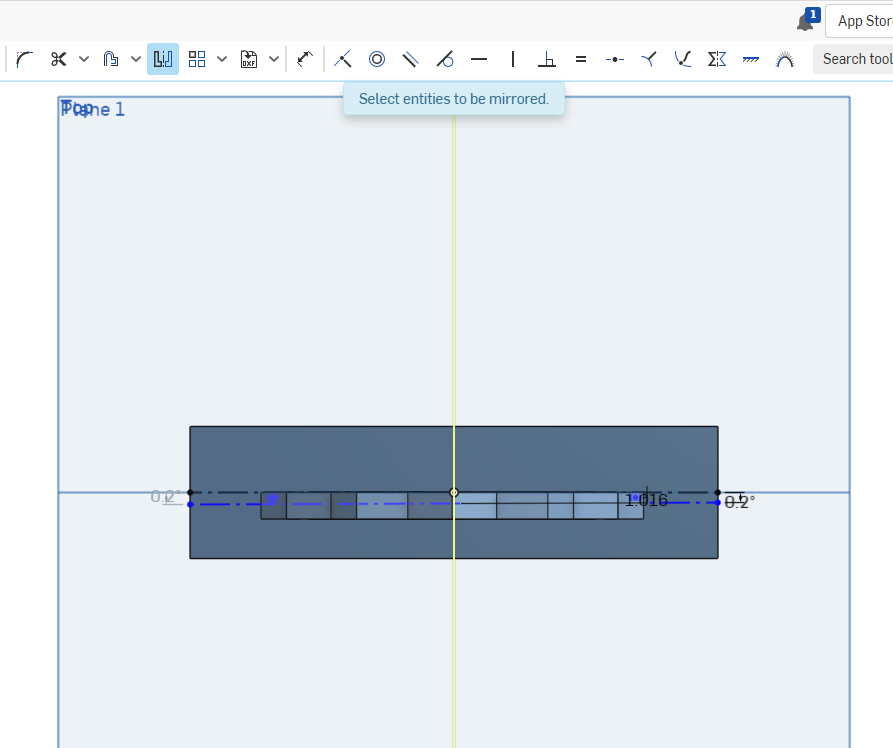
Task: Select the Dimension tool with diagonal arrows
Action: (x=305, y=59)
